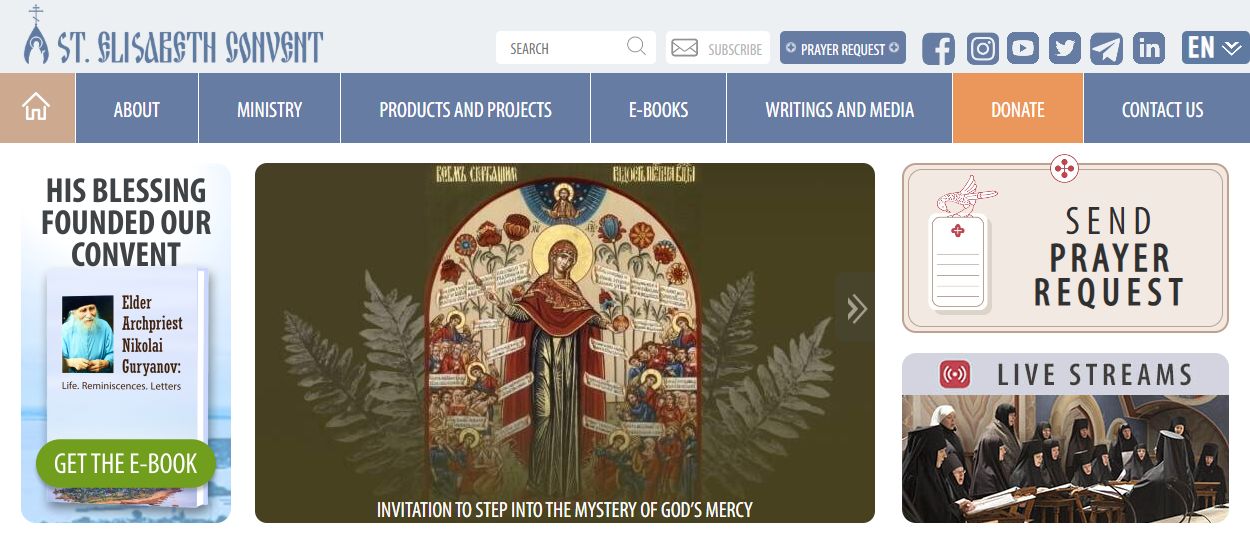The height and width of the screenshot is (536, 1250).
Task: Click the envelope subscribe icon
Action: coord(685,48)
